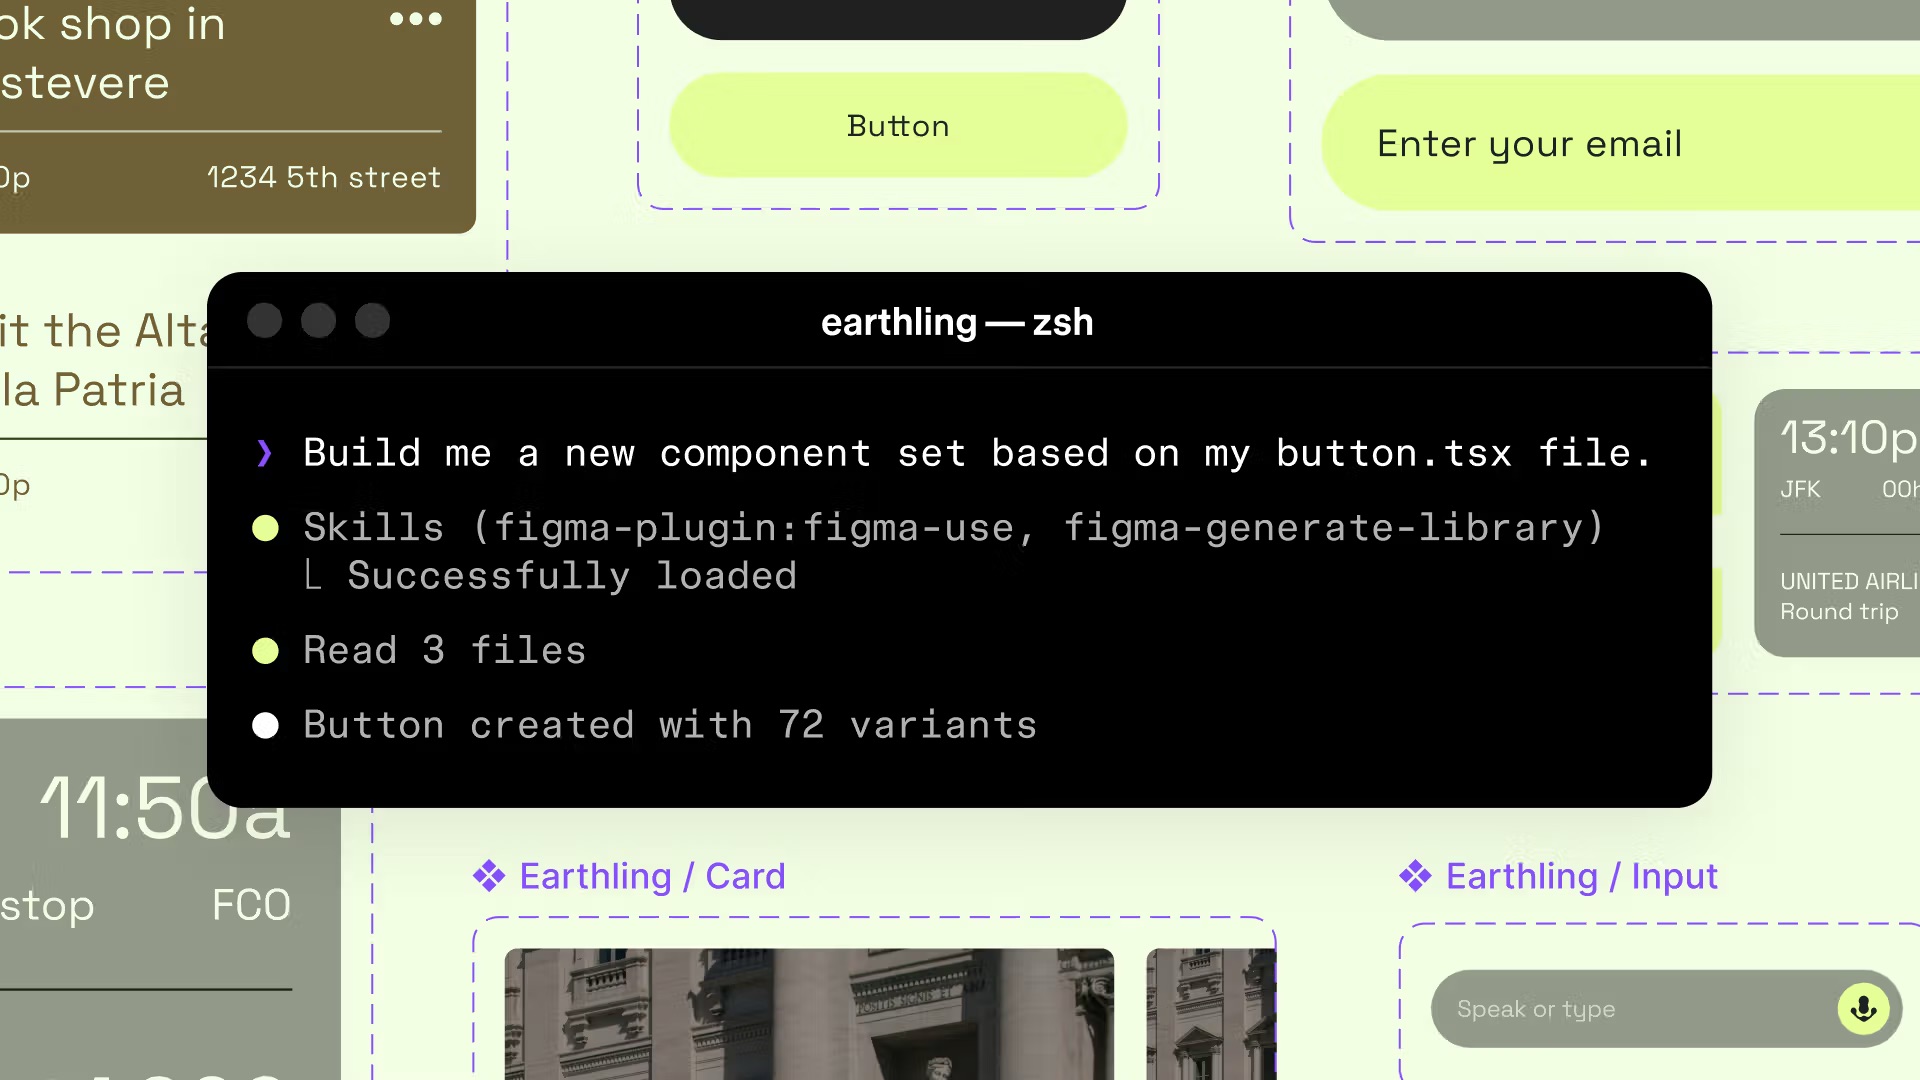1920x1080 pixels.
Task: Click the prompt arrow in the terminal
Action: [265, 453]
